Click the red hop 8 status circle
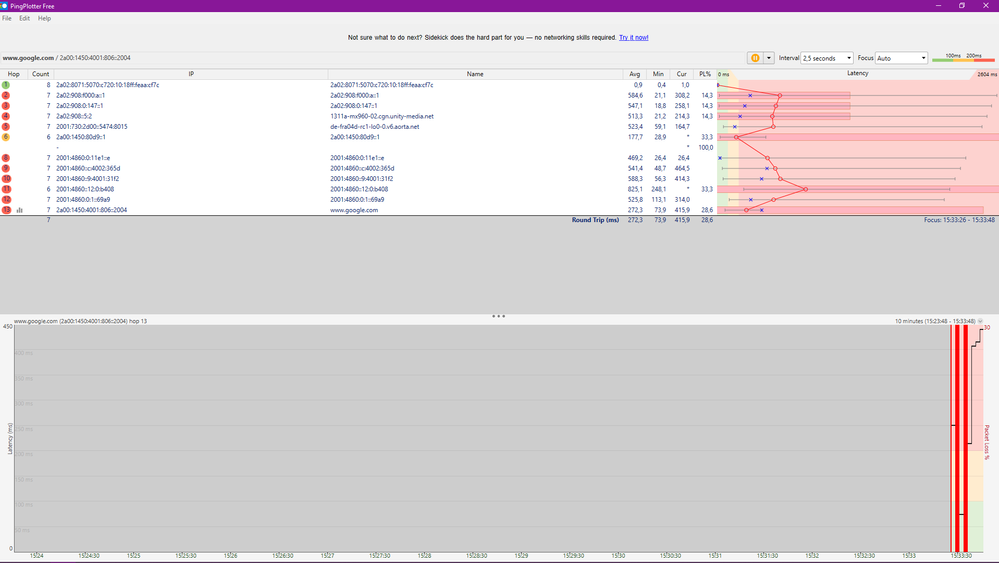This screenshot has height=563, width=999. pos(6,158)
